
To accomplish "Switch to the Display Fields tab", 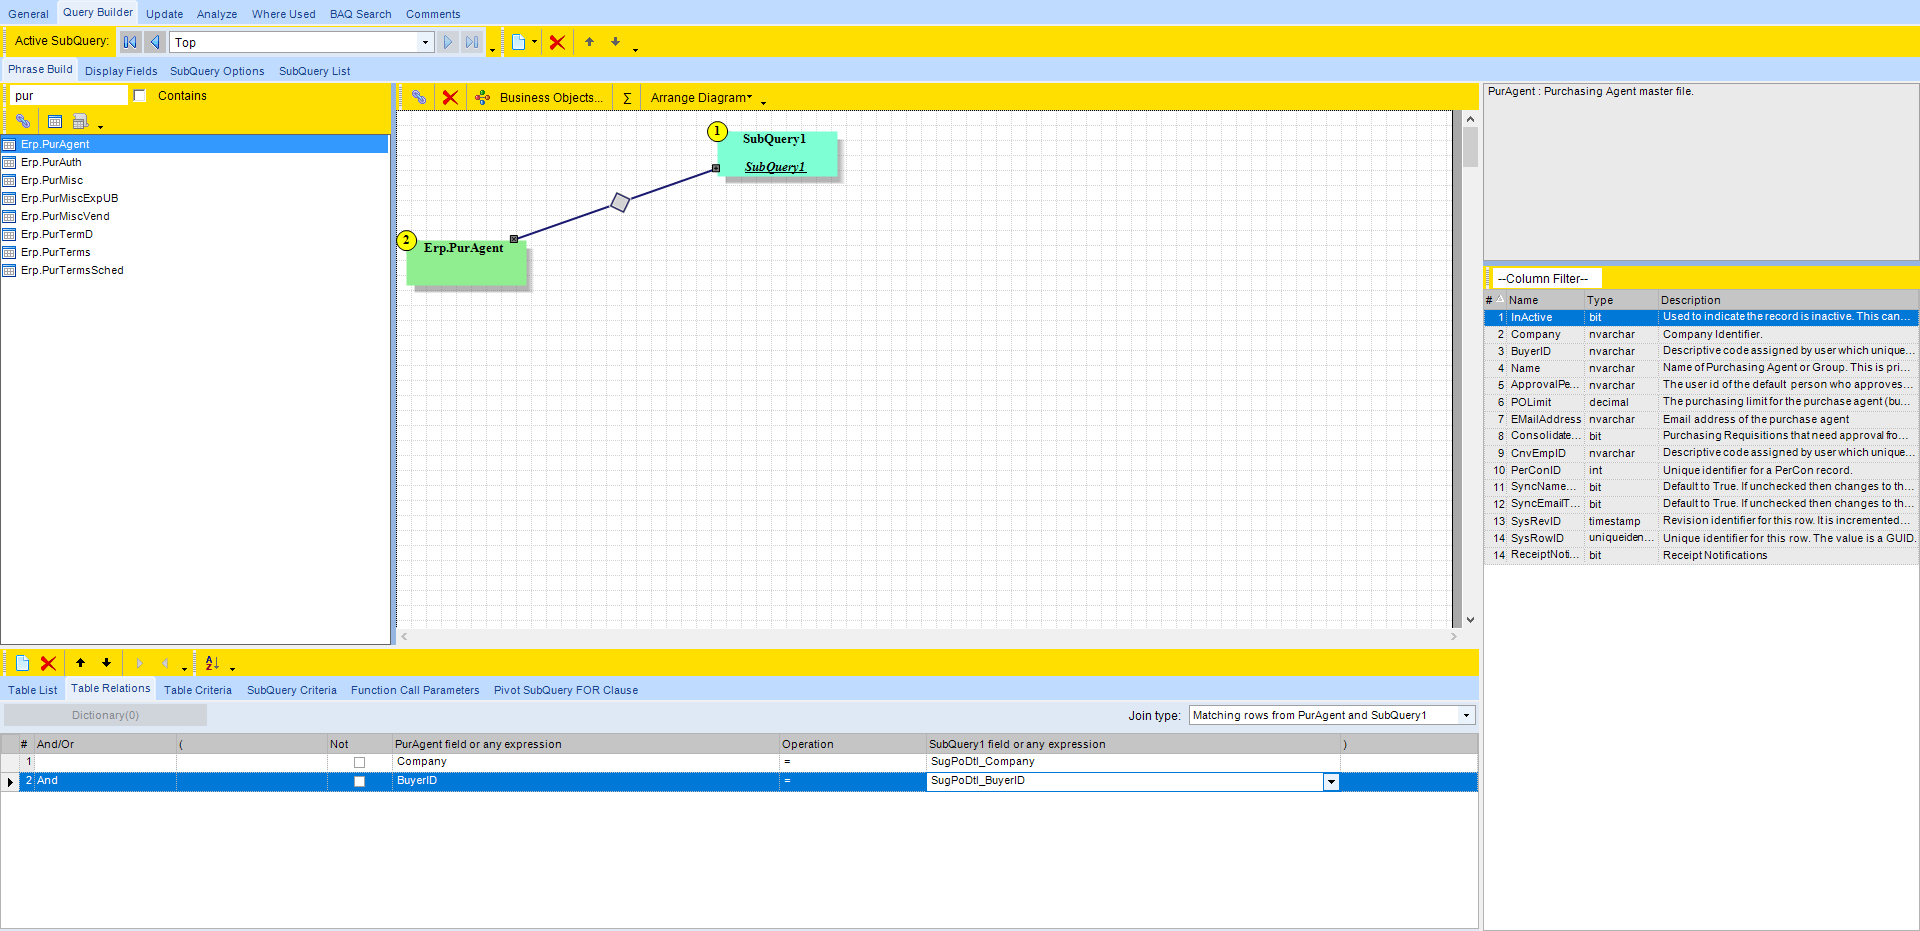I will coord(121,71).
